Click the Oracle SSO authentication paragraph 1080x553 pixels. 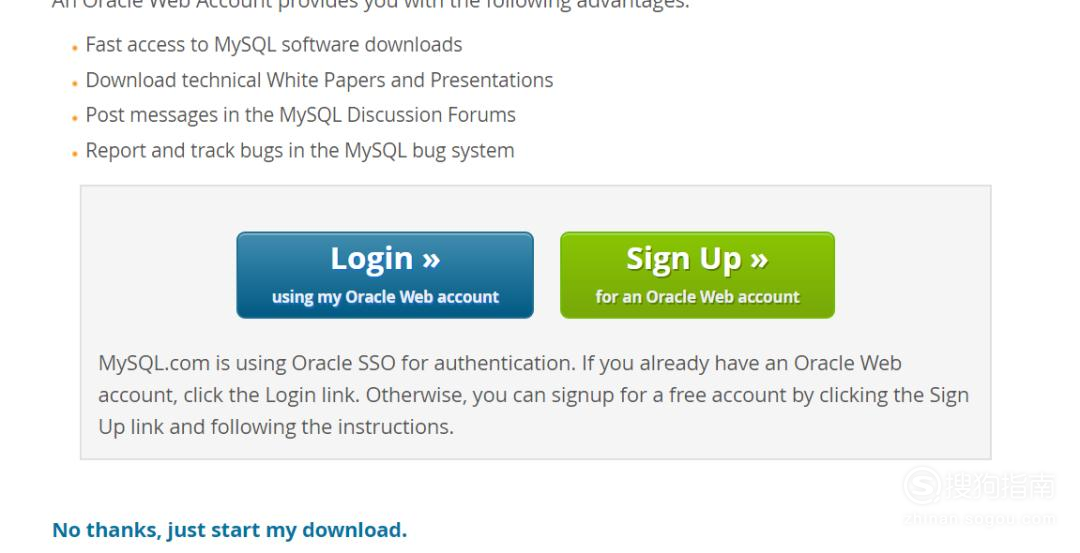[534, 395]
